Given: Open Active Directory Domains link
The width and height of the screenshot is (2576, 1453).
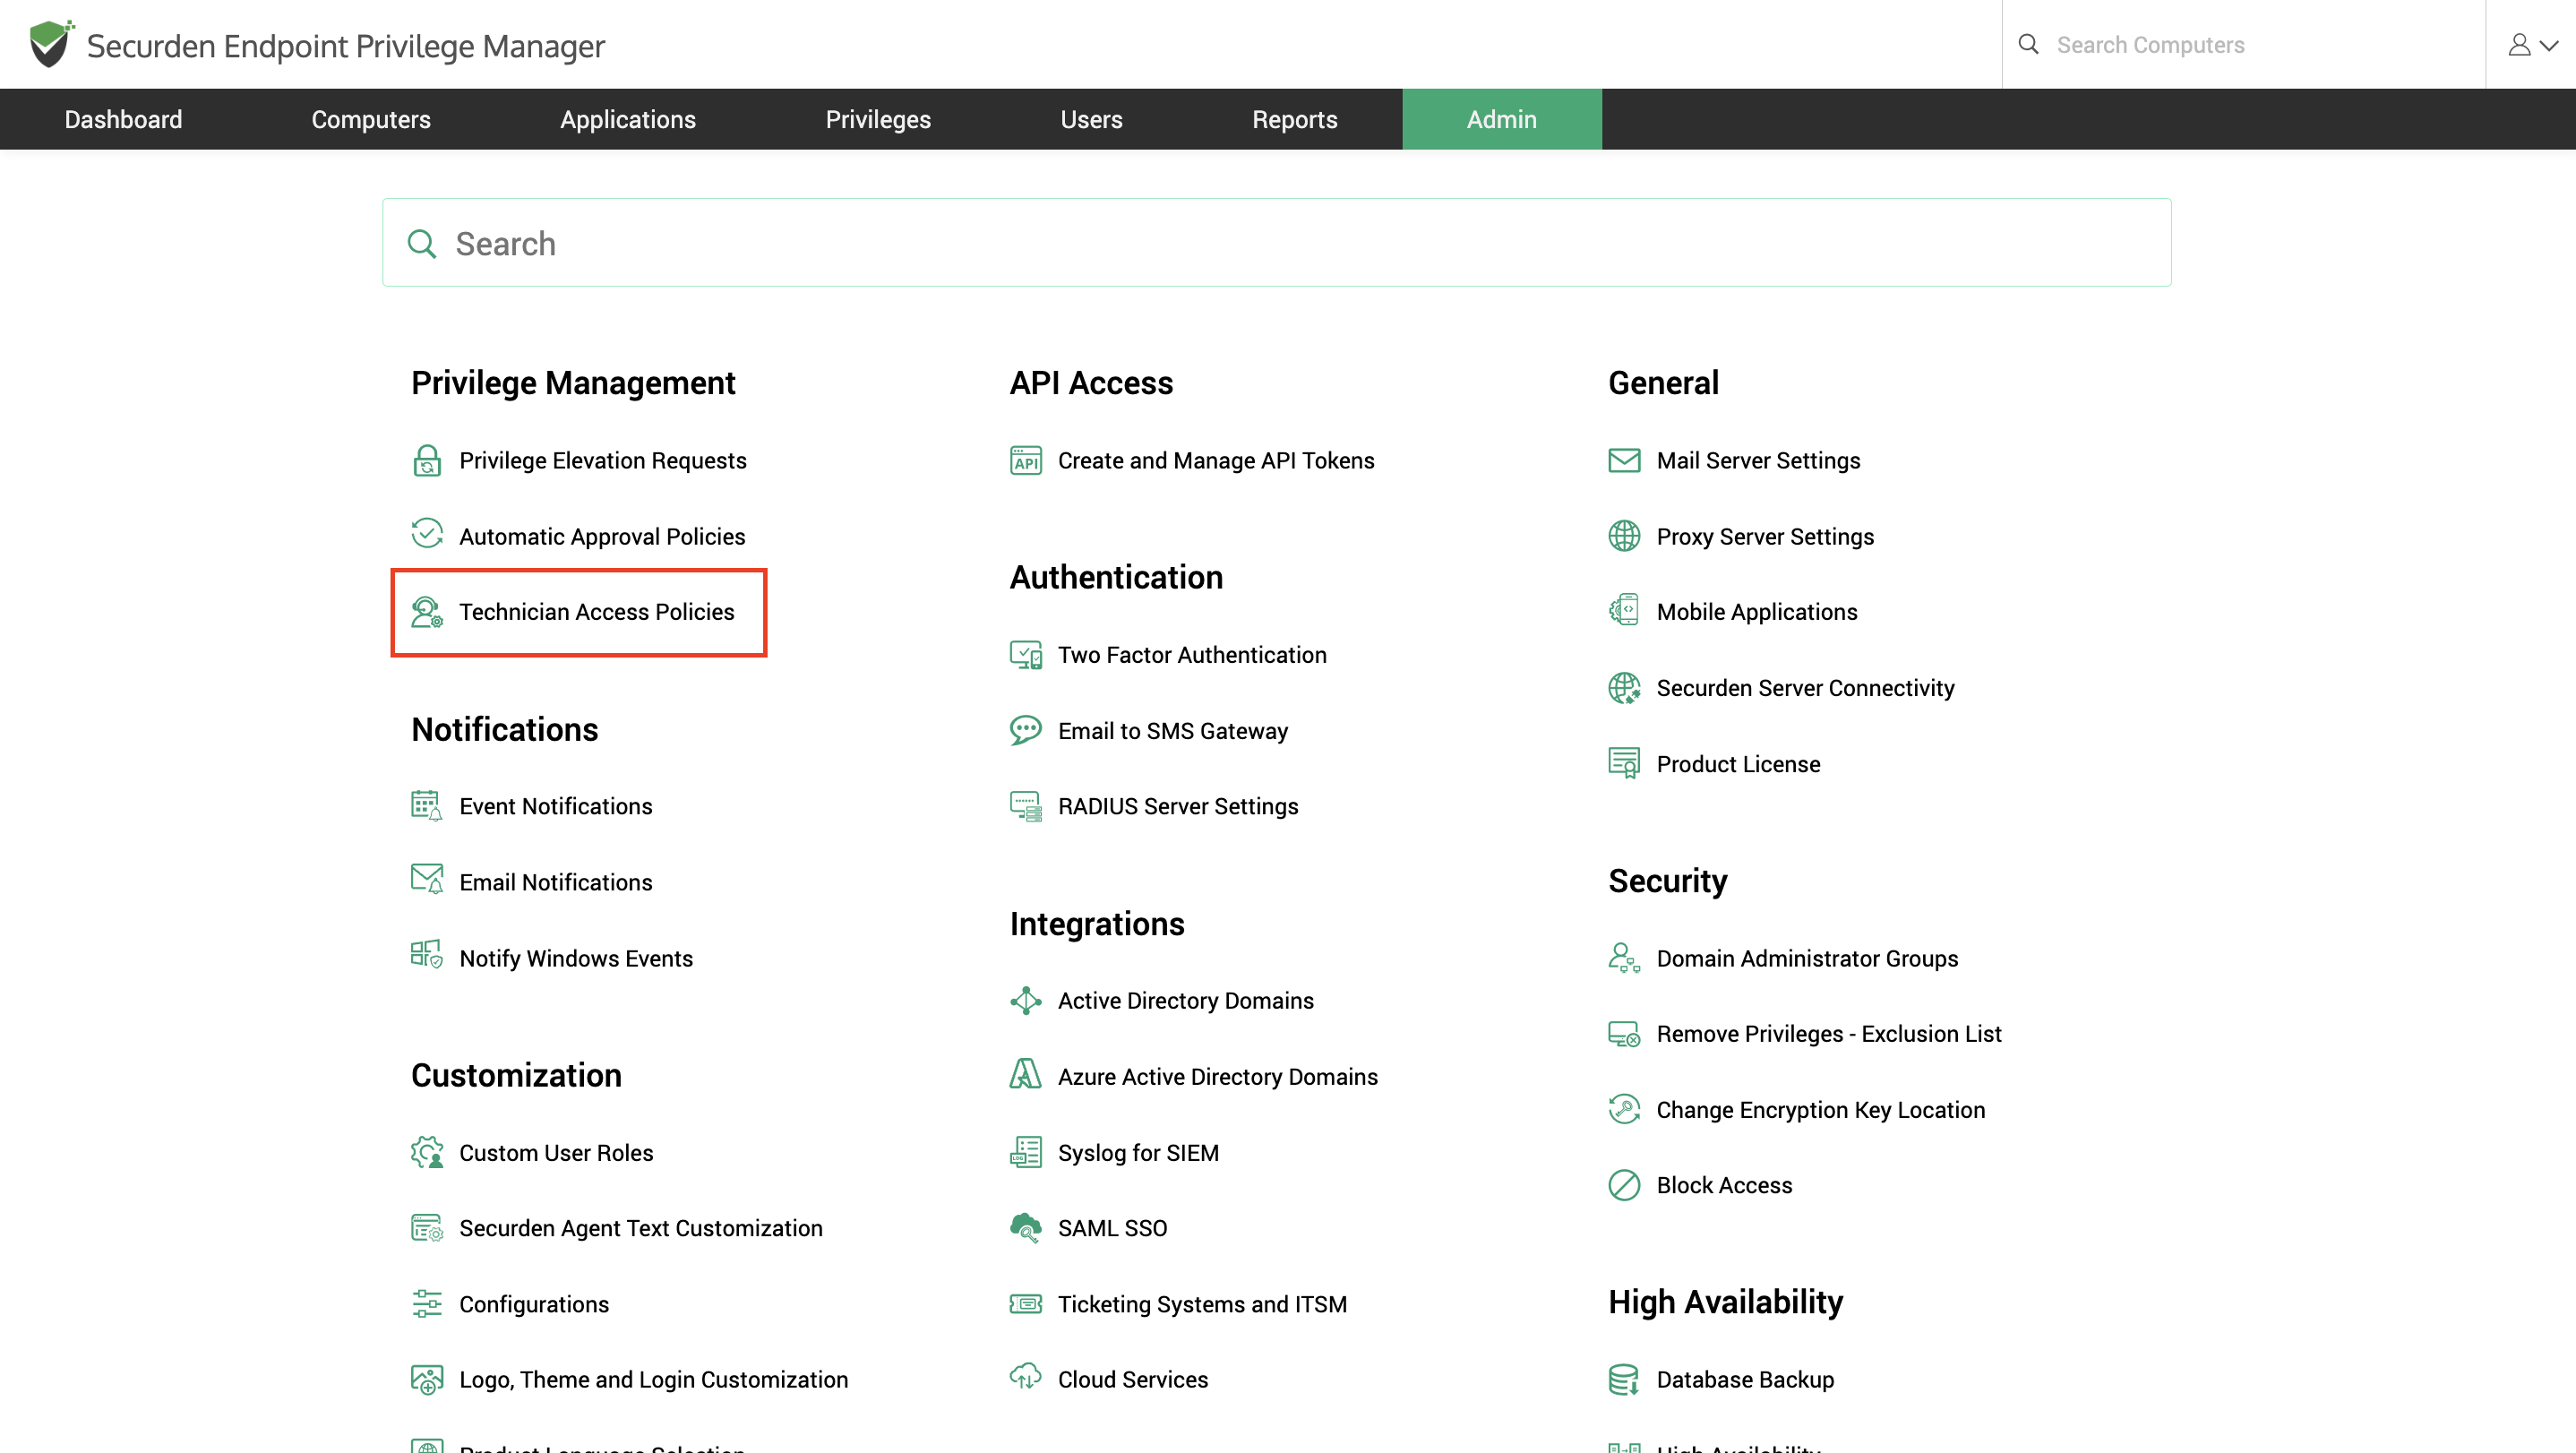Looking at the screenshot, I should tap(1186, 1000).
